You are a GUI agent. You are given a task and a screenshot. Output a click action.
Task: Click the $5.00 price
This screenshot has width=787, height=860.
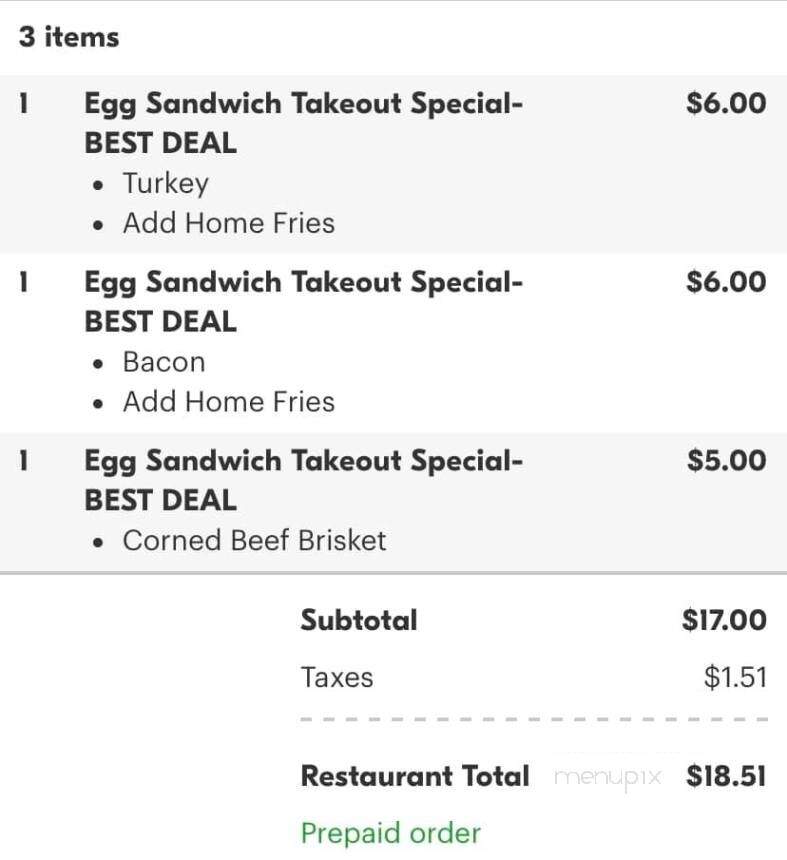(727, 460)
